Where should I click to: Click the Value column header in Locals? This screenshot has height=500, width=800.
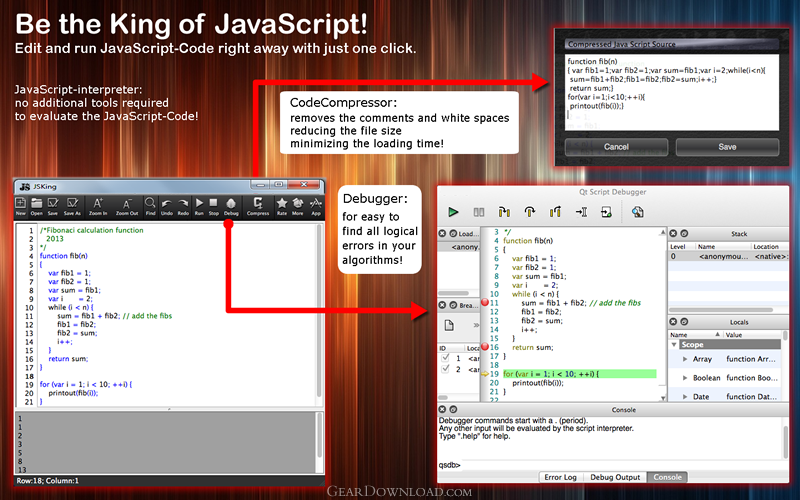click(x=752, y=335)
